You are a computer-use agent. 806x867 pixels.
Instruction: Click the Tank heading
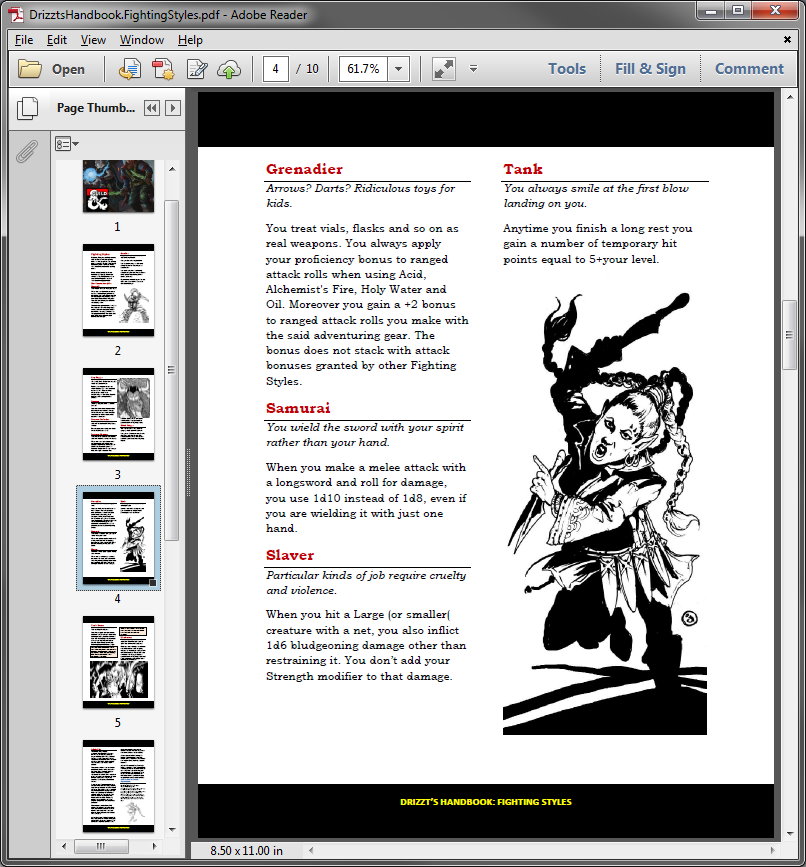(x=523, y=169)
